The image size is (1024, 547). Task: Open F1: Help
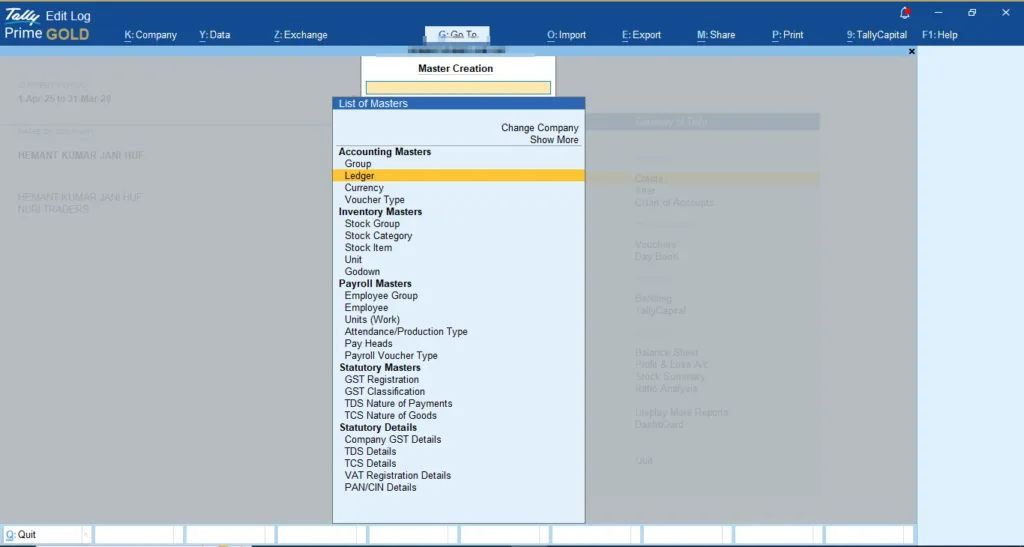tap(939, 35)
